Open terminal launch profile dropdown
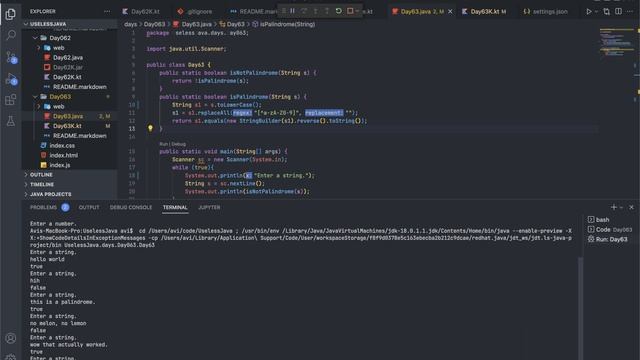The width and height of the screenshot is (640, 360). click(x=621, y=208)
